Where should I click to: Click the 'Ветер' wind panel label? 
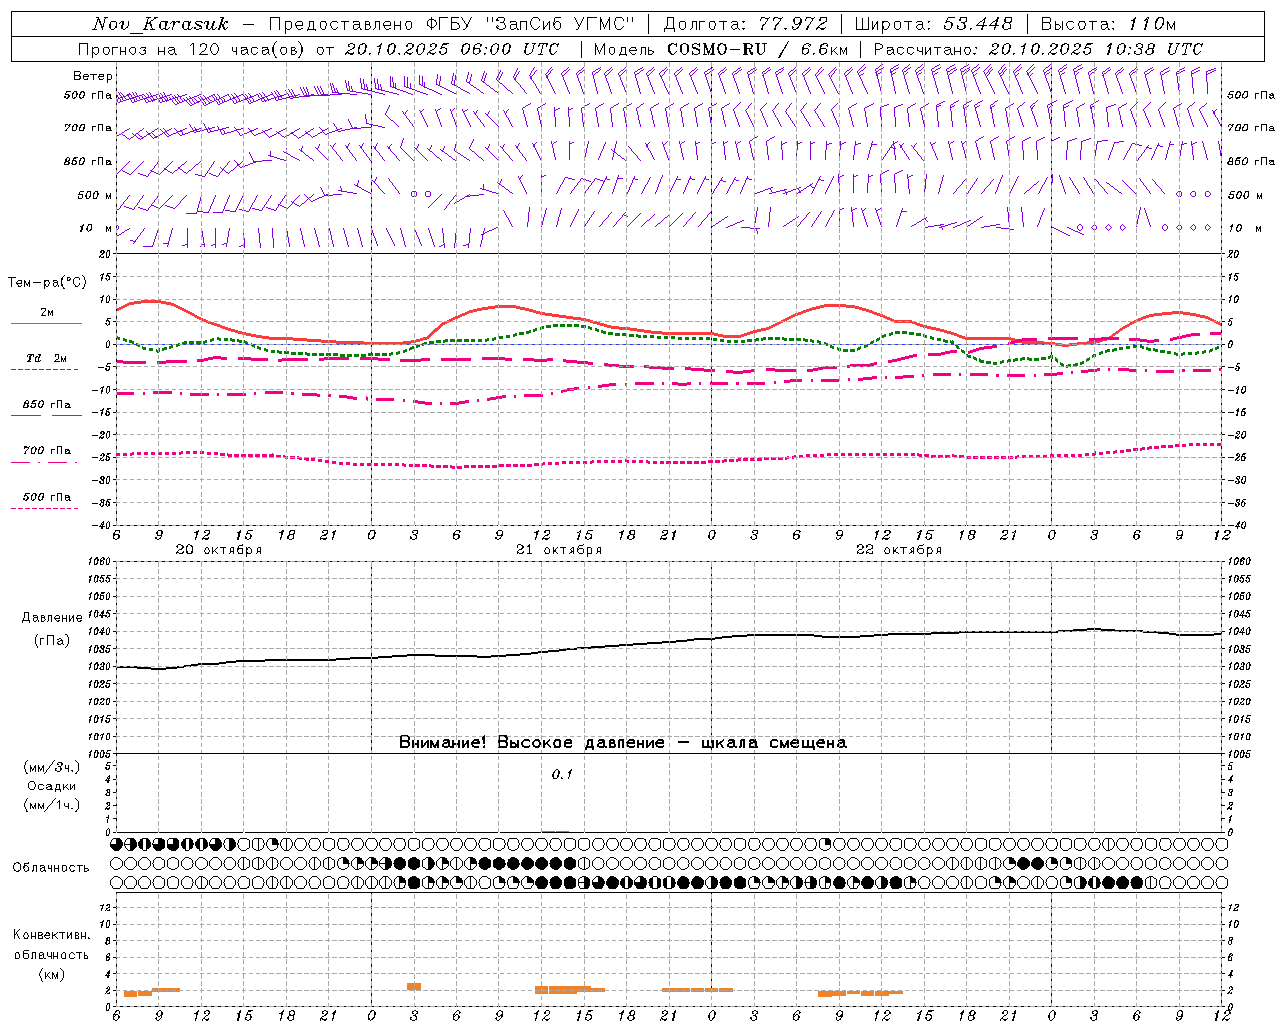pyautogui.click(x=93, y=76)
